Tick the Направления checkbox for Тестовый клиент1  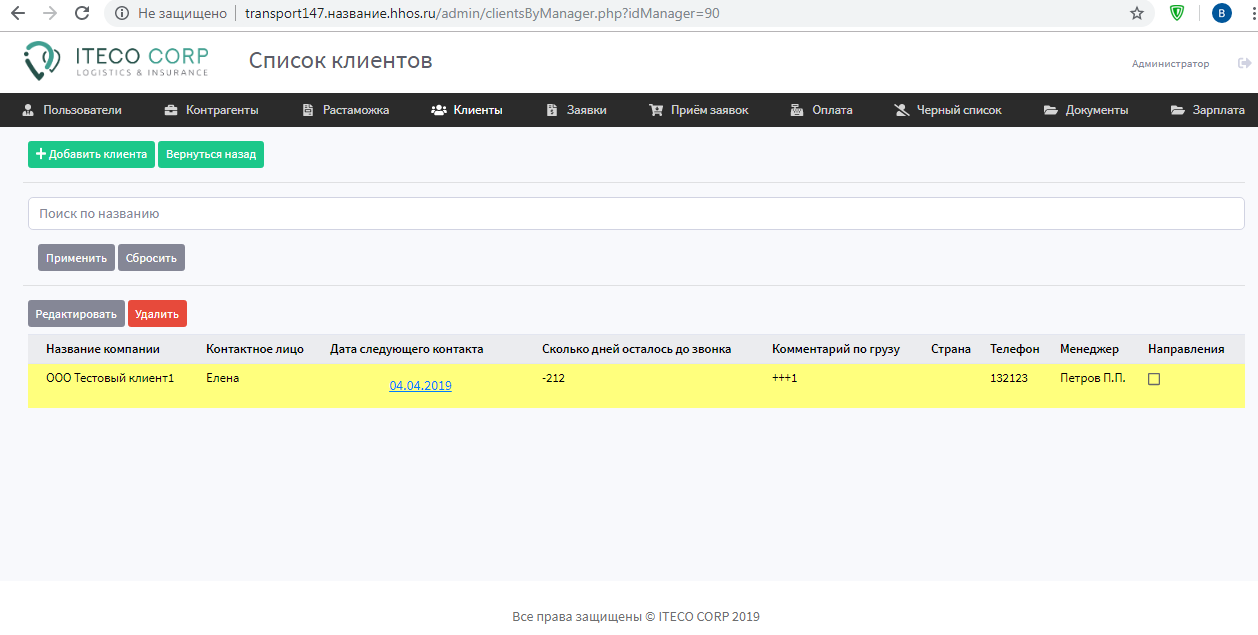[x=1154, y=379]
